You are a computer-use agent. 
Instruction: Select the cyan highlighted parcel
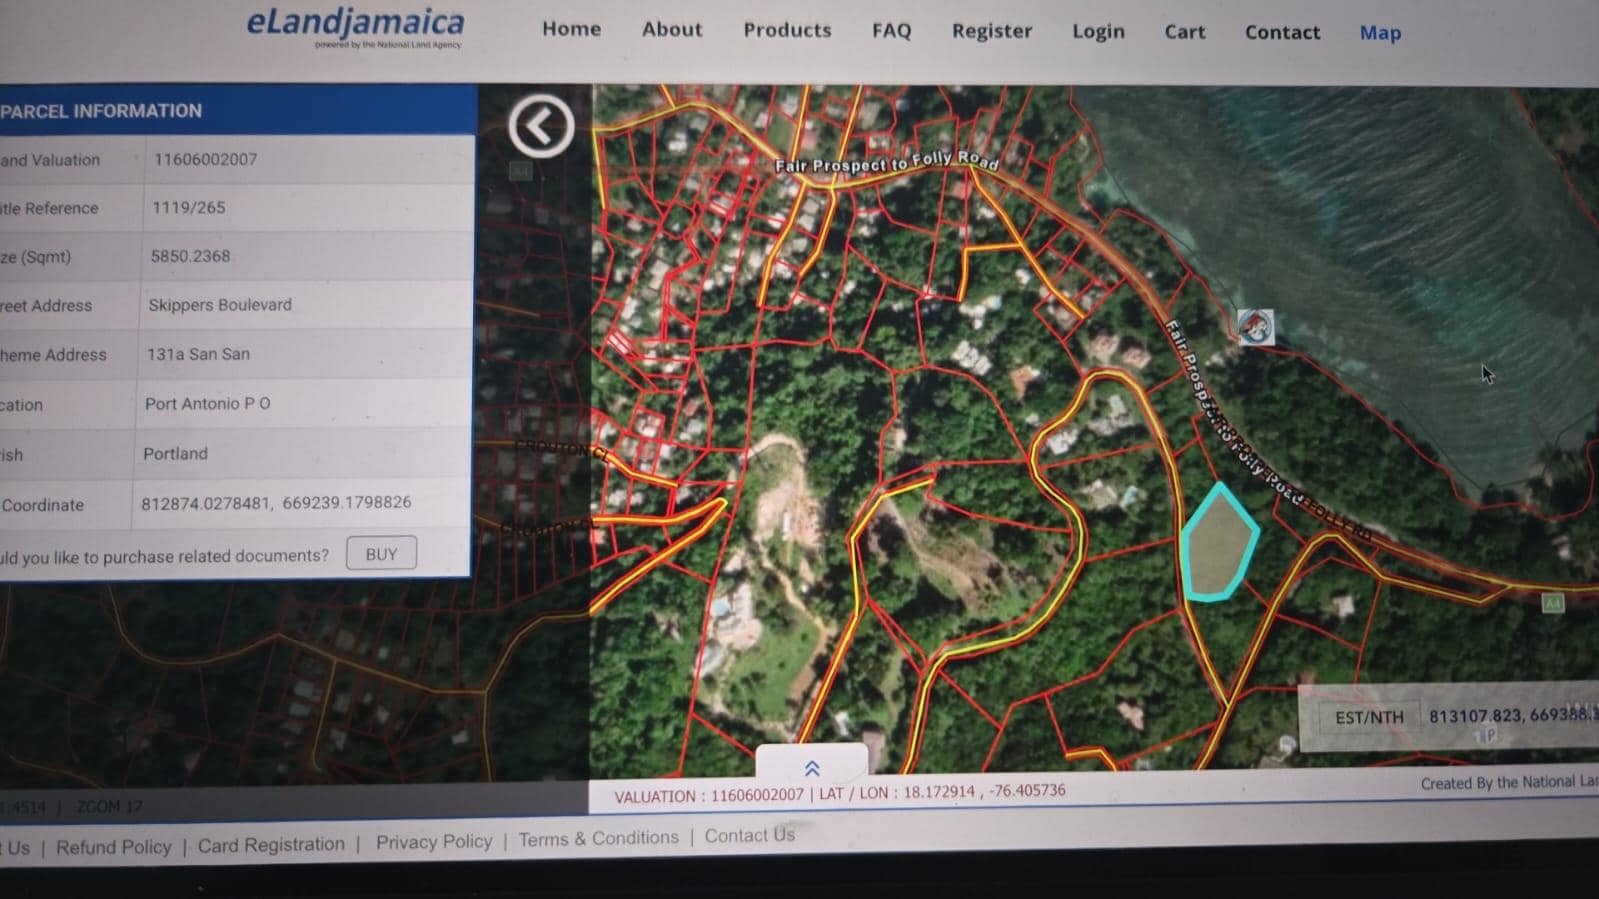[x=1218, y=544]
